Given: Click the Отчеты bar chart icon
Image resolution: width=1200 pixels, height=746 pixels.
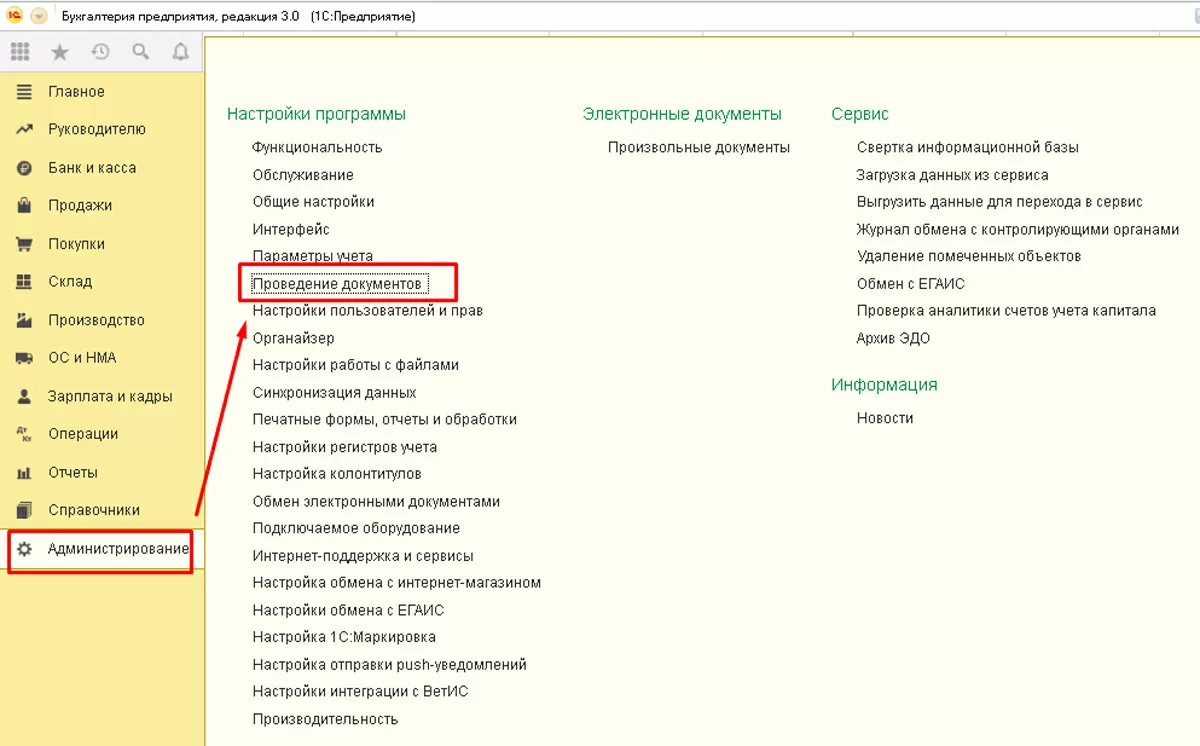Looking at the screenshot, I should (24, 472).
